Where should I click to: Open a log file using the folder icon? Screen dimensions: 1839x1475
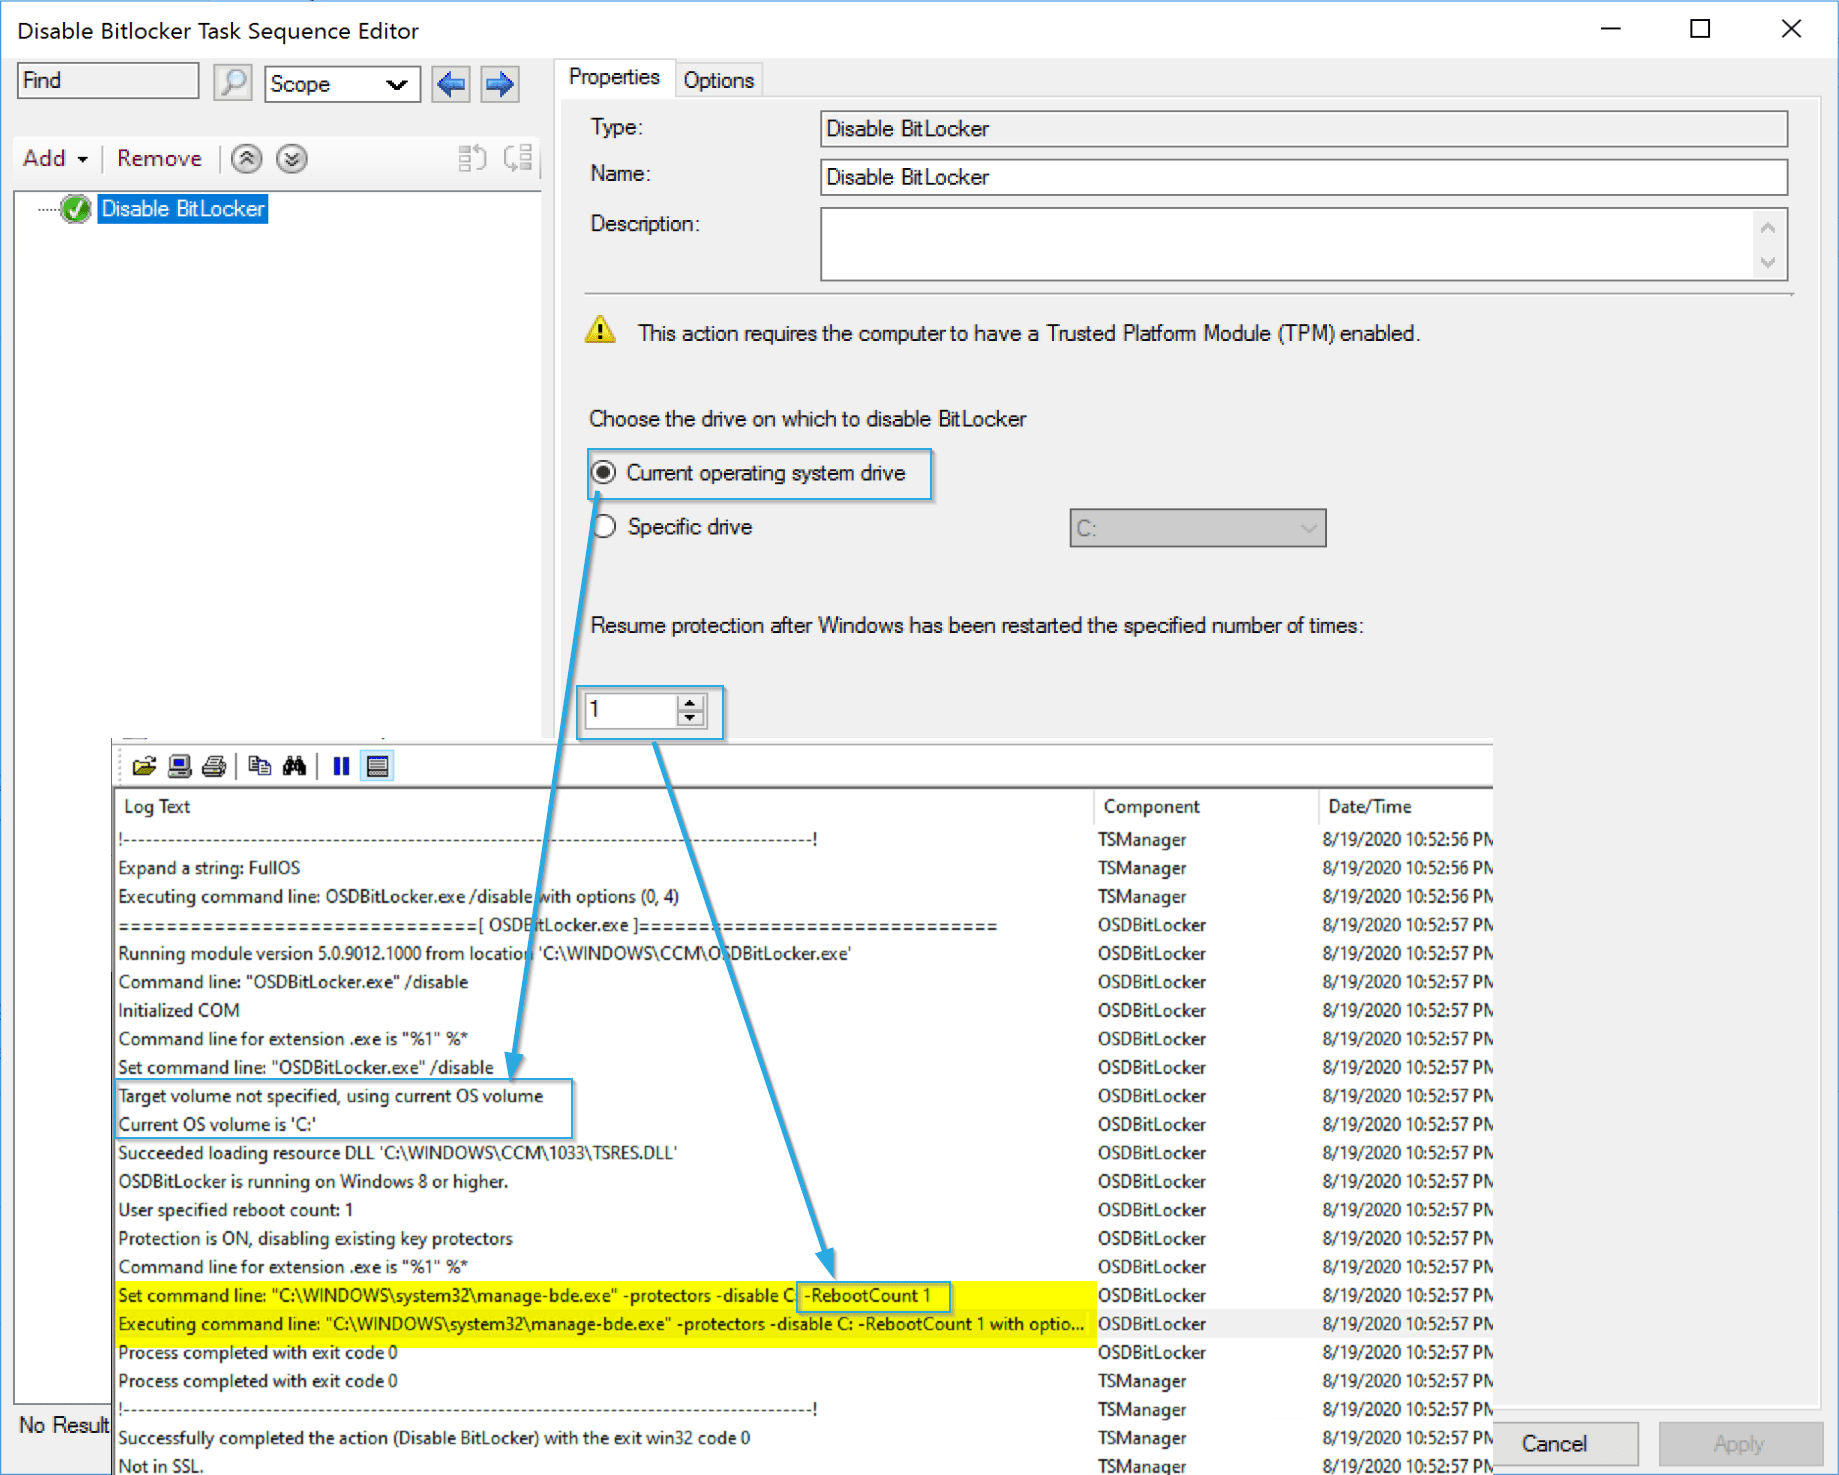click(x=144, y=765)
